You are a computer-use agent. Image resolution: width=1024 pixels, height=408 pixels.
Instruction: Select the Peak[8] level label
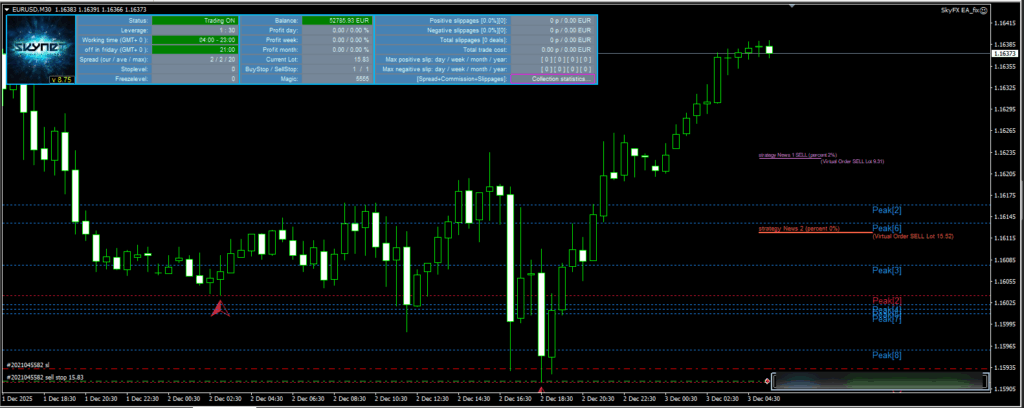pyautogui.click(x=887, y=355)
